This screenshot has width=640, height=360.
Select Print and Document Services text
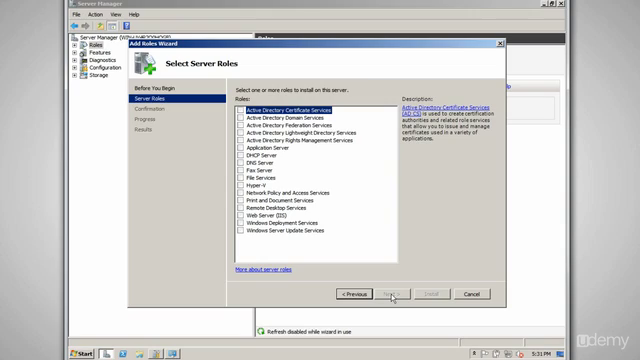[280, 200]
